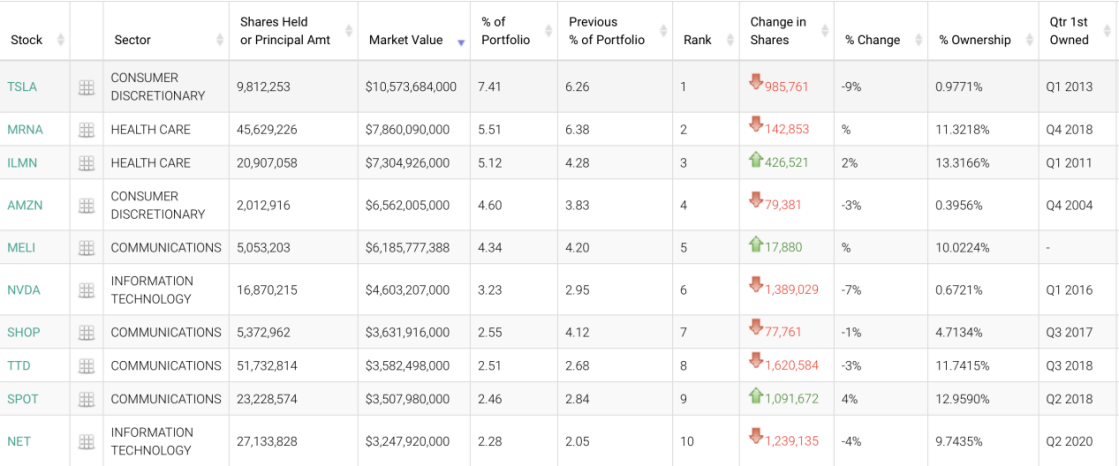The image size is (1119, 466).
Task: Sort by the Stock column header
Action: point(27,40)
